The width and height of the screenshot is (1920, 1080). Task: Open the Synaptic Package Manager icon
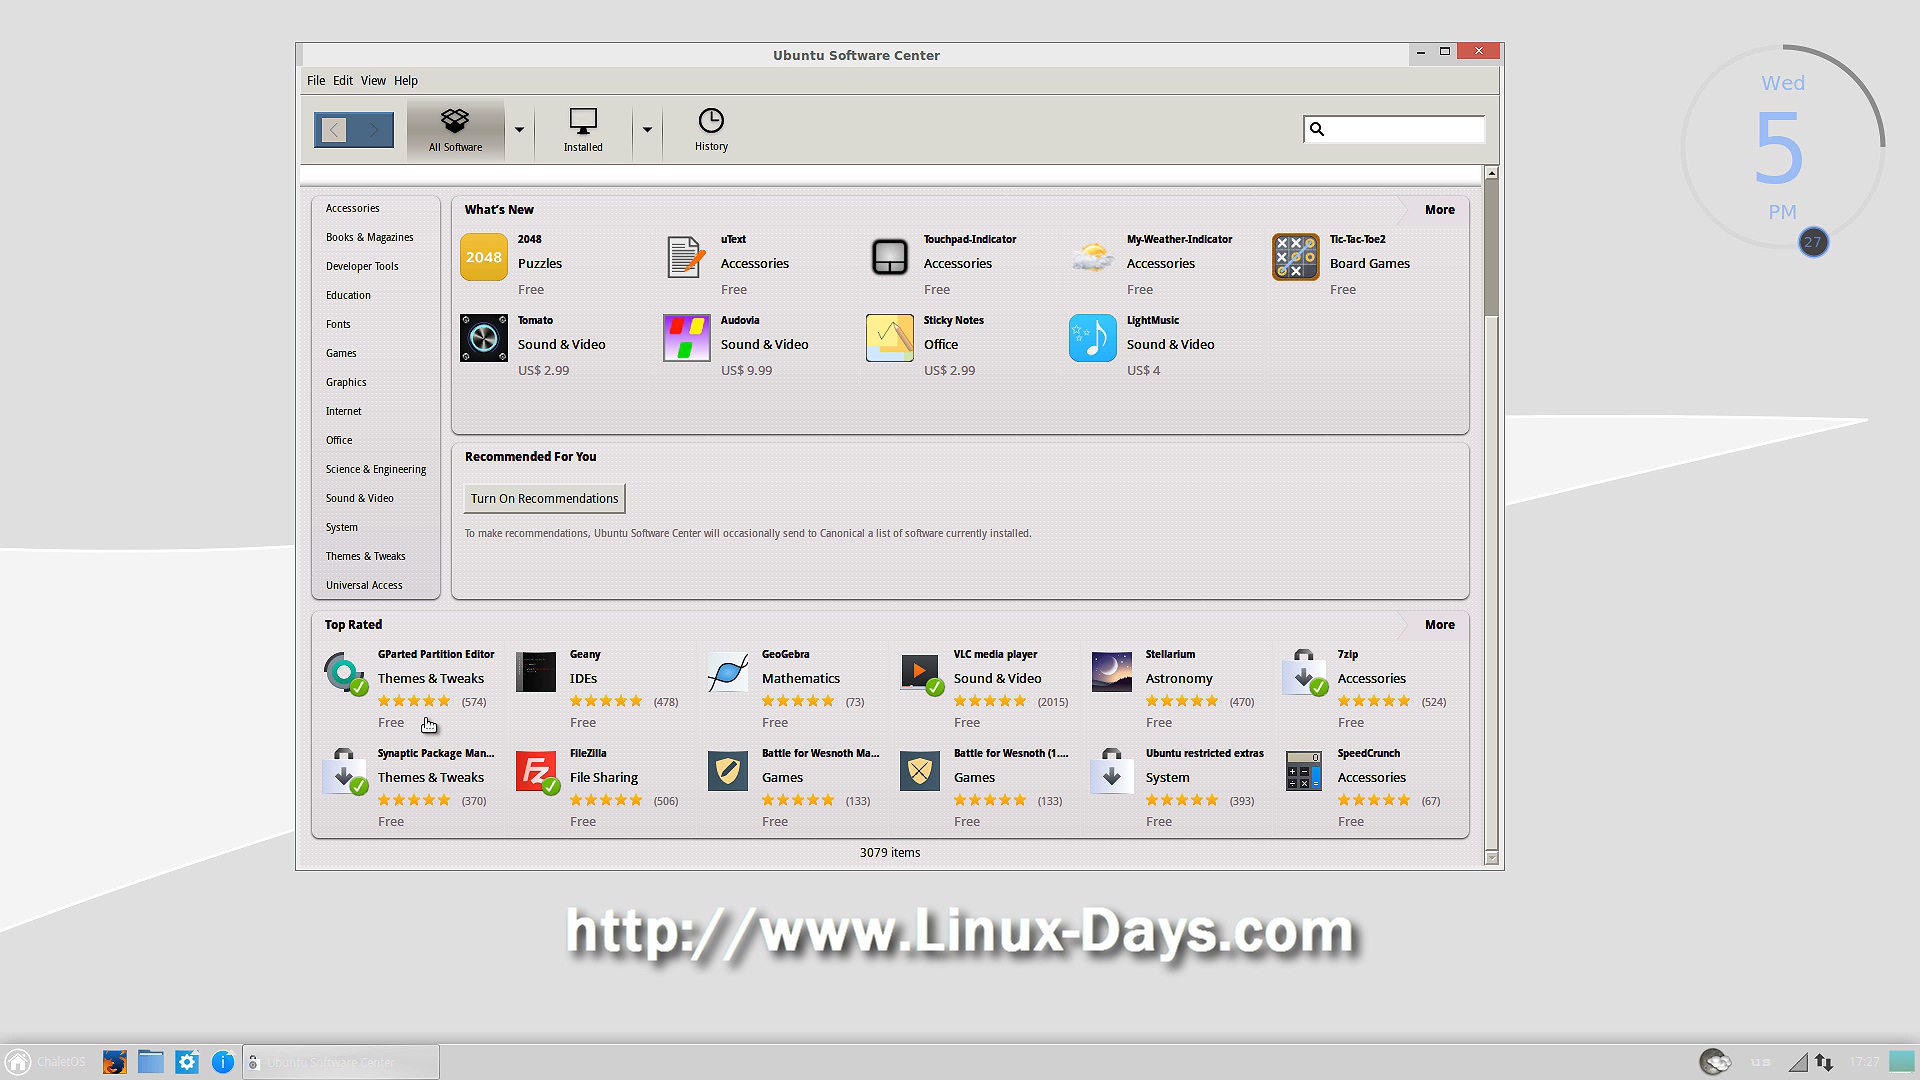point(345,771)
